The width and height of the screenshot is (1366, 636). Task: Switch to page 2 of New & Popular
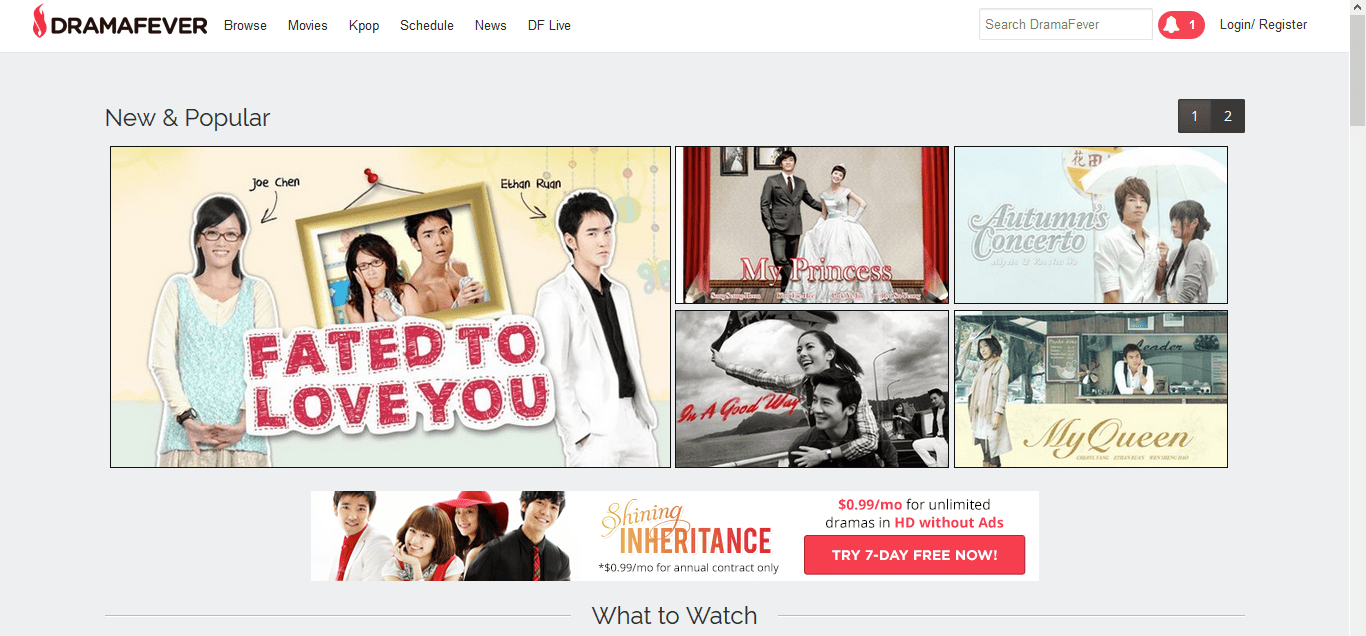click(x=1228, y=115)
